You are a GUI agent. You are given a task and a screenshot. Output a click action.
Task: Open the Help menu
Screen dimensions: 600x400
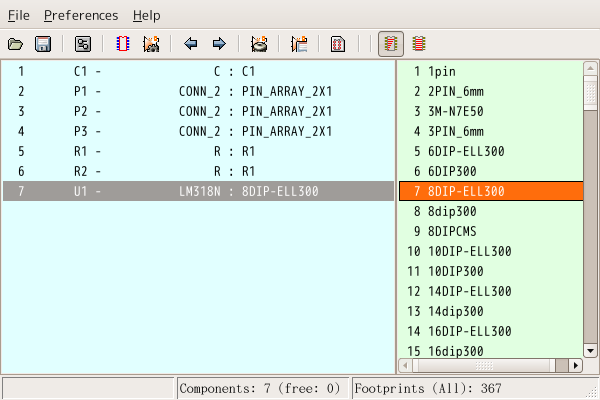point(146,16)
